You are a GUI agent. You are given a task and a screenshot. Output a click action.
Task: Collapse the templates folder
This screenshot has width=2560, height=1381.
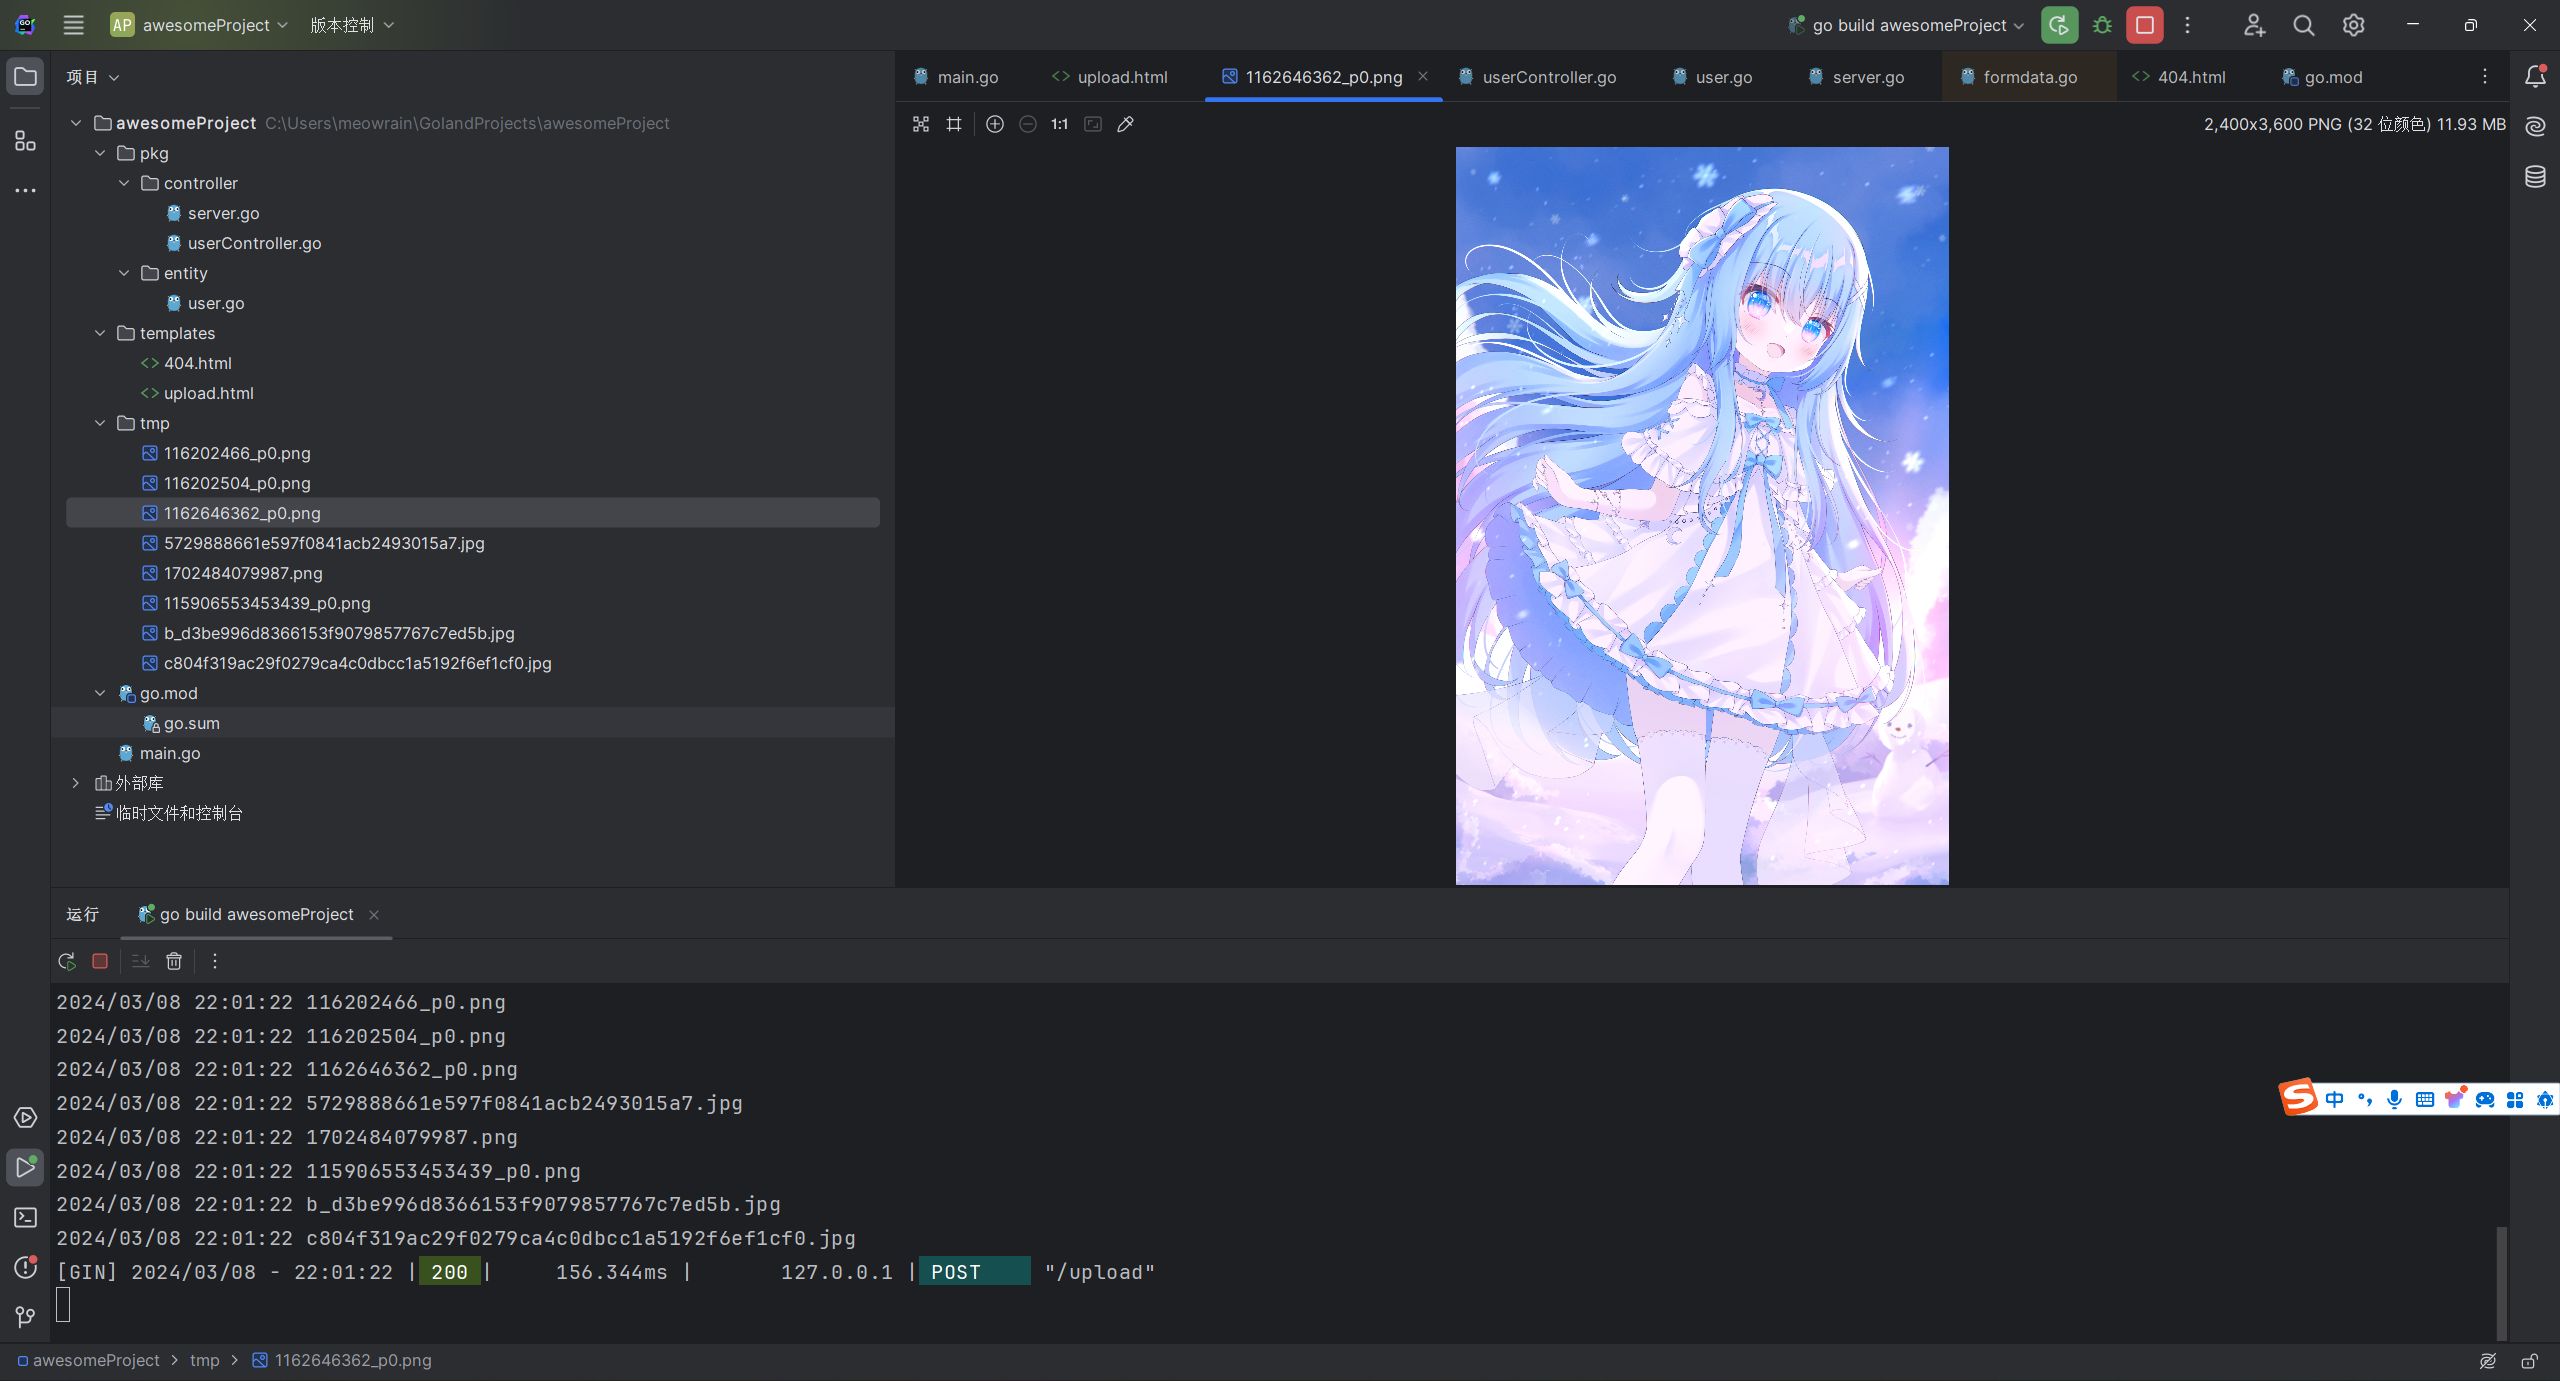pos(100,333)
